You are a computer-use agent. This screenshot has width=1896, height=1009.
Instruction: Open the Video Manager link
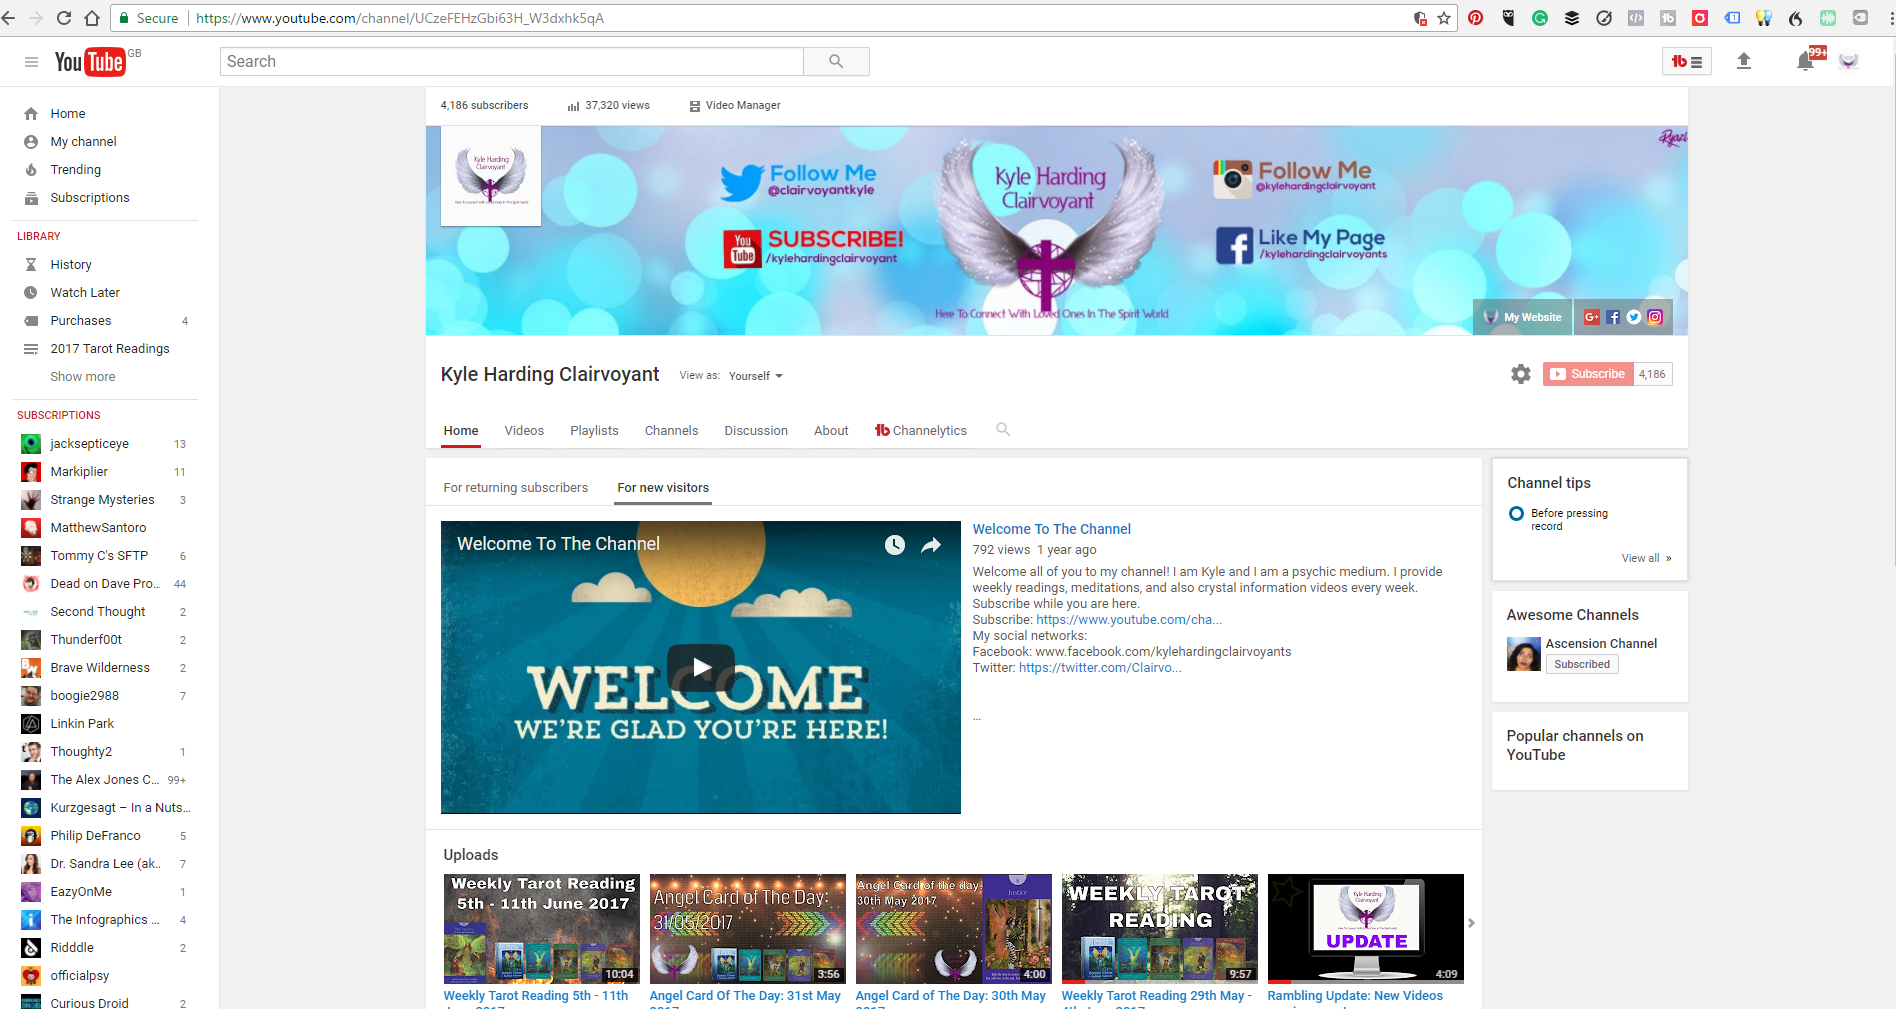pyautogui.click(x=742, y=106)
